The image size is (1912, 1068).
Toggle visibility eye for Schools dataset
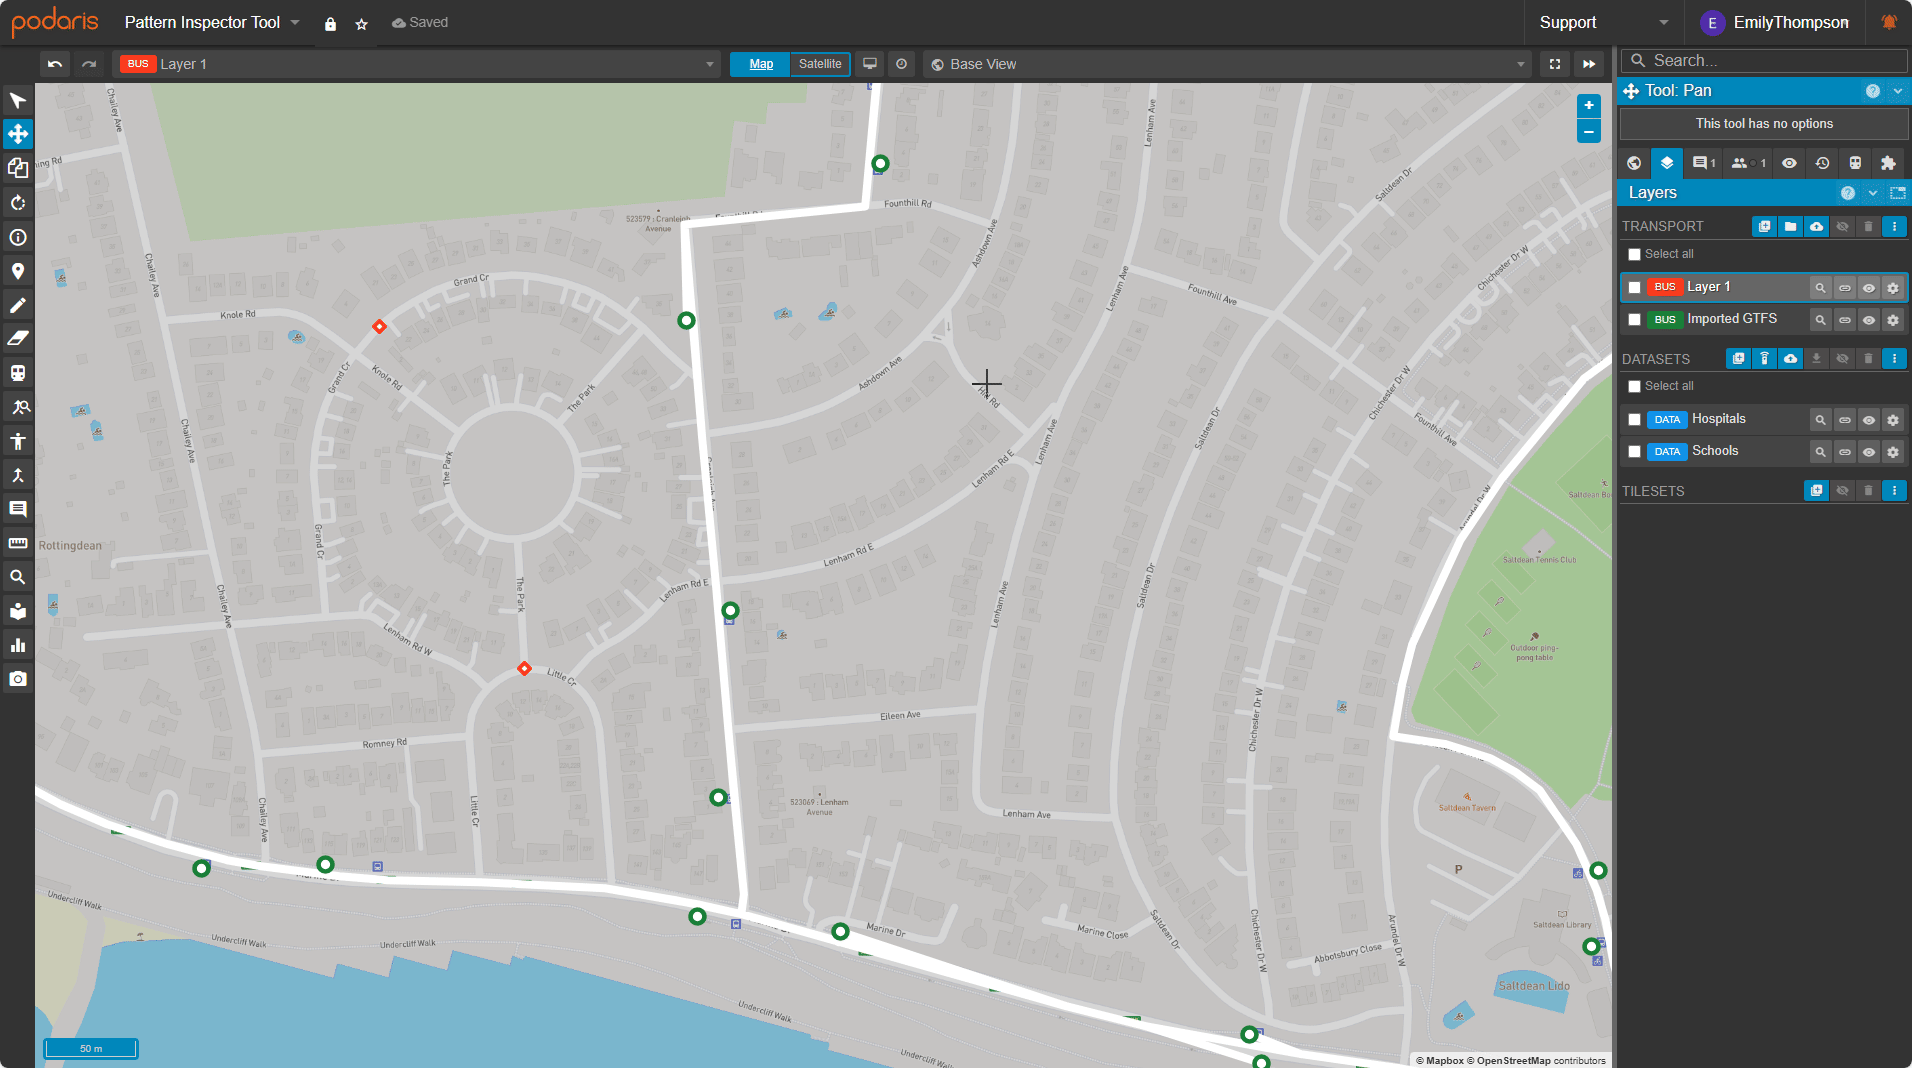1868,452
